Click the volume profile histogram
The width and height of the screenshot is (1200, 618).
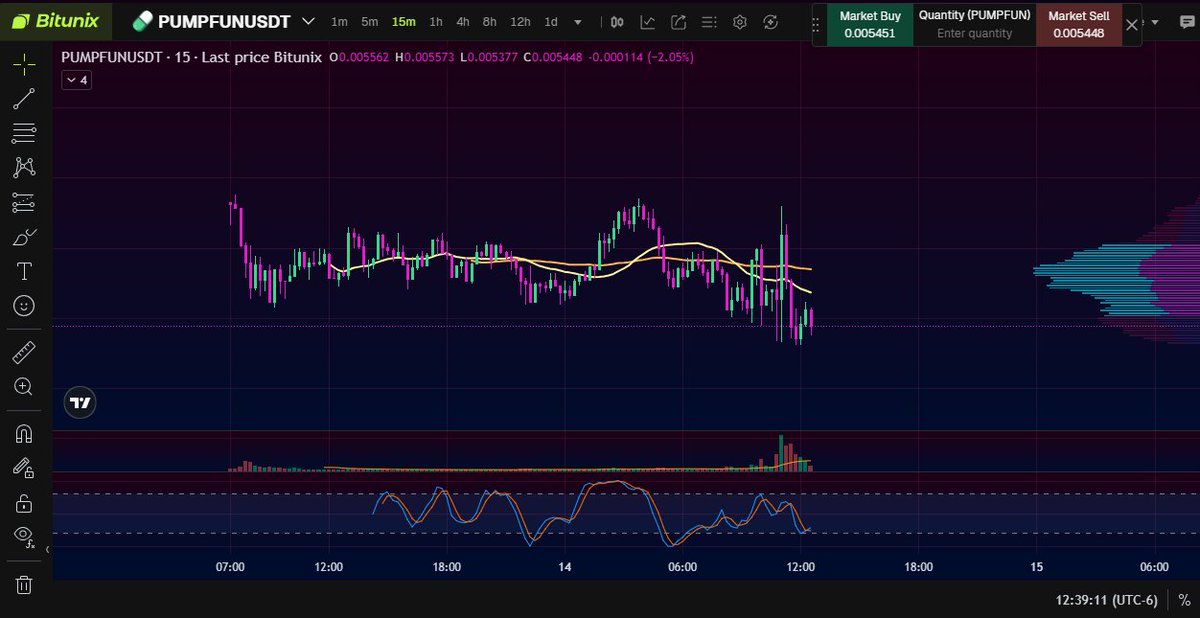pyautogui.click(x=1117, y=270)
